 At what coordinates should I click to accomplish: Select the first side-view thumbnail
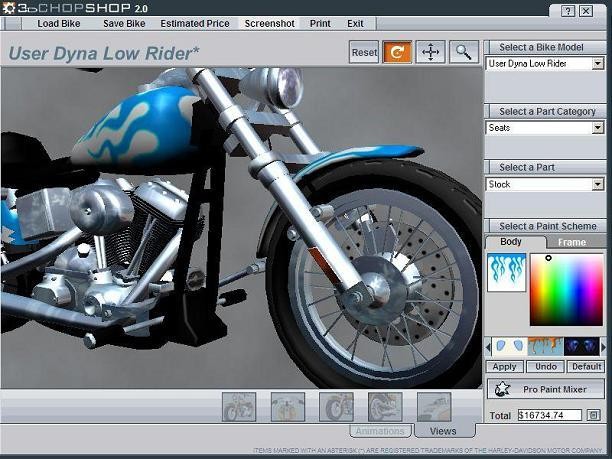239,407
